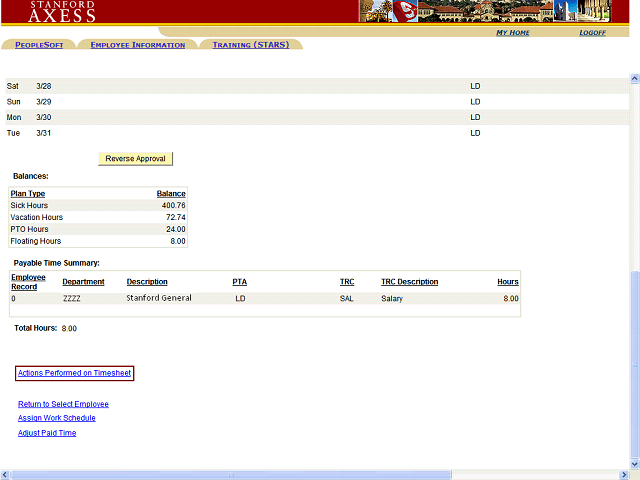Open the PeopleSoft tab
Image resolution: width=640 pixels, height=480 pixels.
(x=40, y=45)
